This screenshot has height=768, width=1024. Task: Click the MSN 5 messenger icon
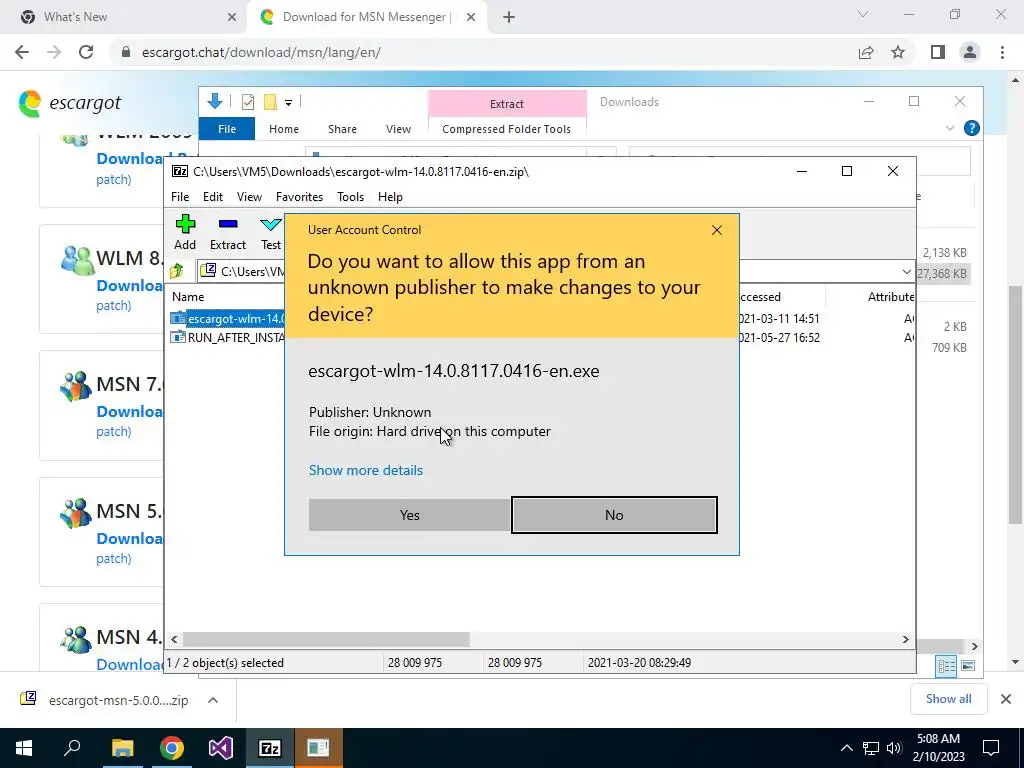click(x=76, y=512)
